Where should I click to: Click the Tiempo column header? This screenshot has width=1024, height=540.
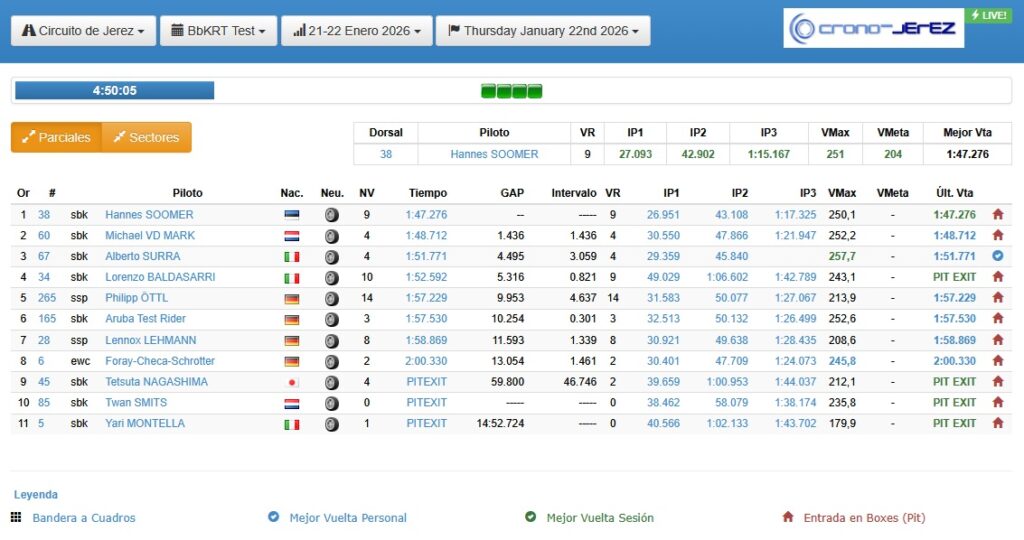(428, 193)
